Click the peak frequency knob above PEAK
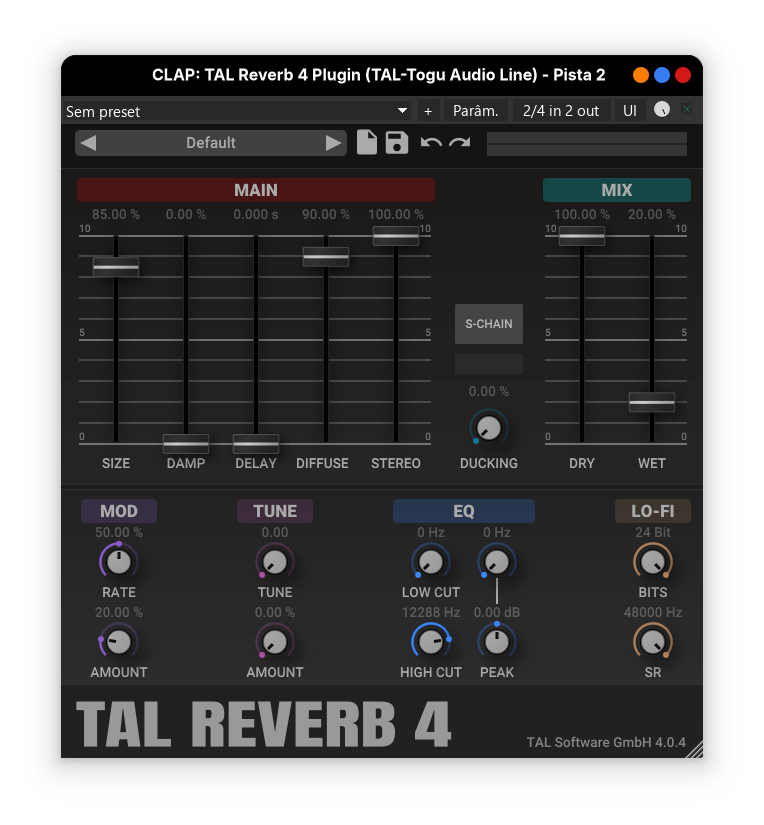 (497, 562)
